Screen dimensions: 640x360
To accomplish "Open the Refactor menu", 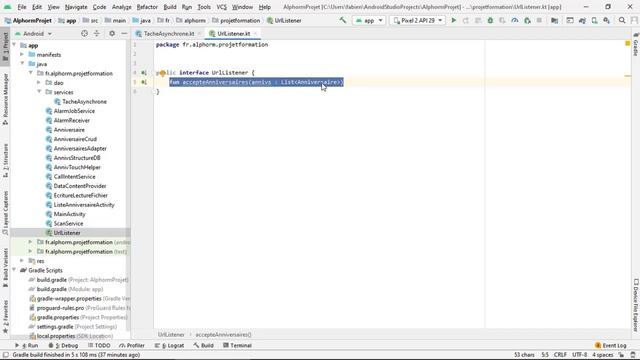I will (147, 7).
